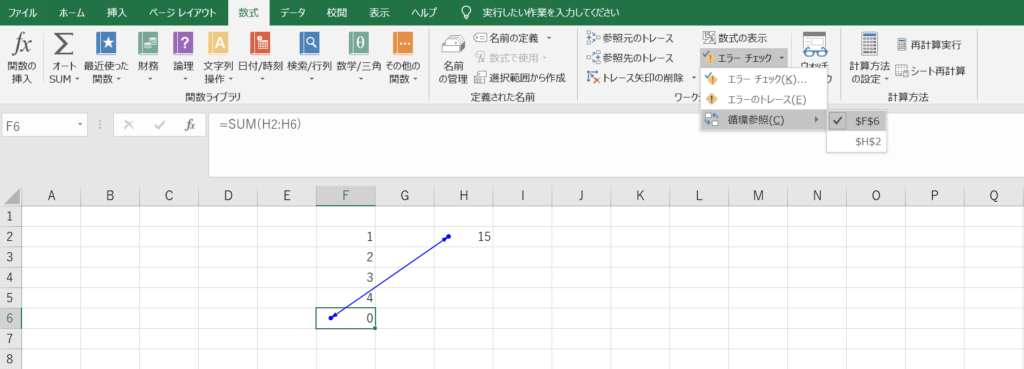
Task: Select row 2 header
Action: (10, 237)
